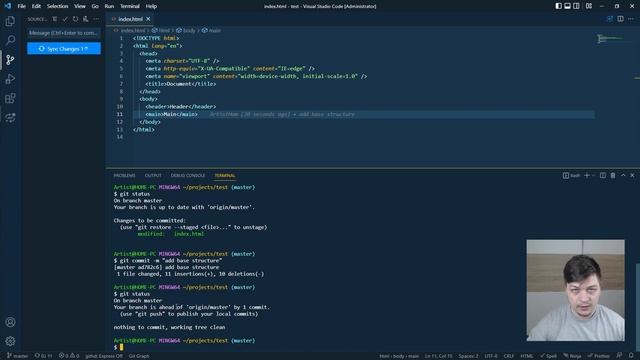Viewport: 640px width, 360px height.
Task: Click the master branch in status bar
Action: 18,356
